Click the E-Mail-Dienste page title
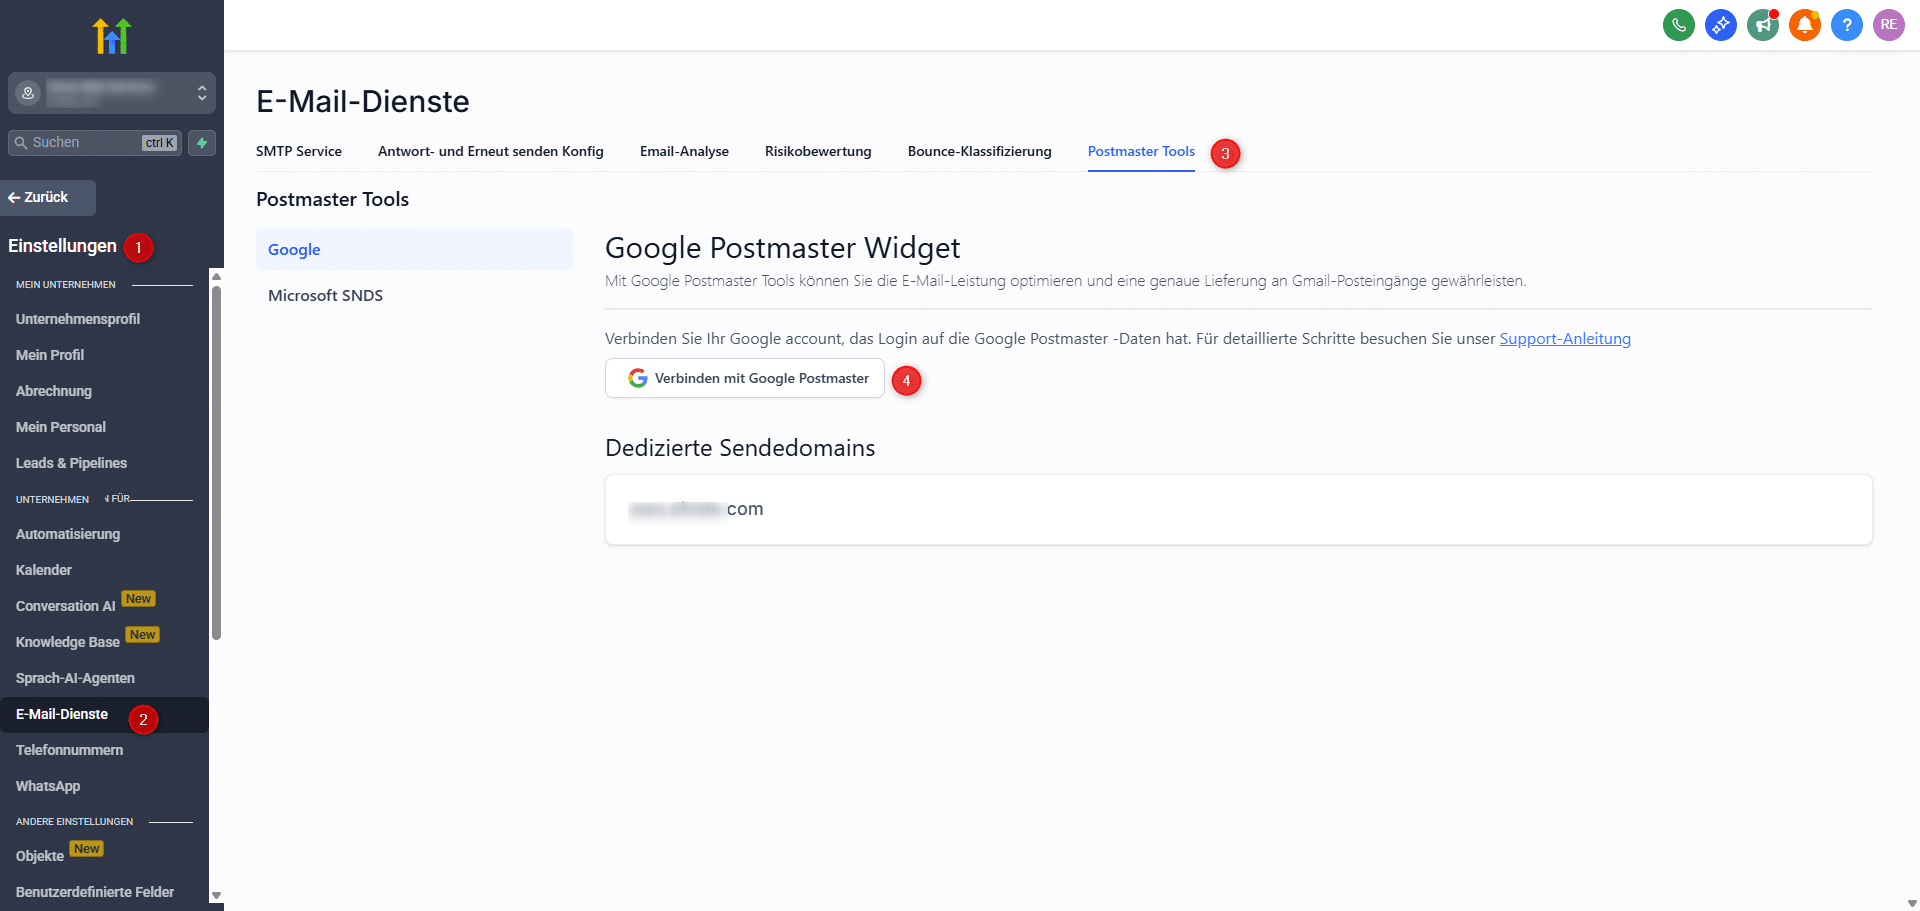The image size is (1920, 911). 363,101
